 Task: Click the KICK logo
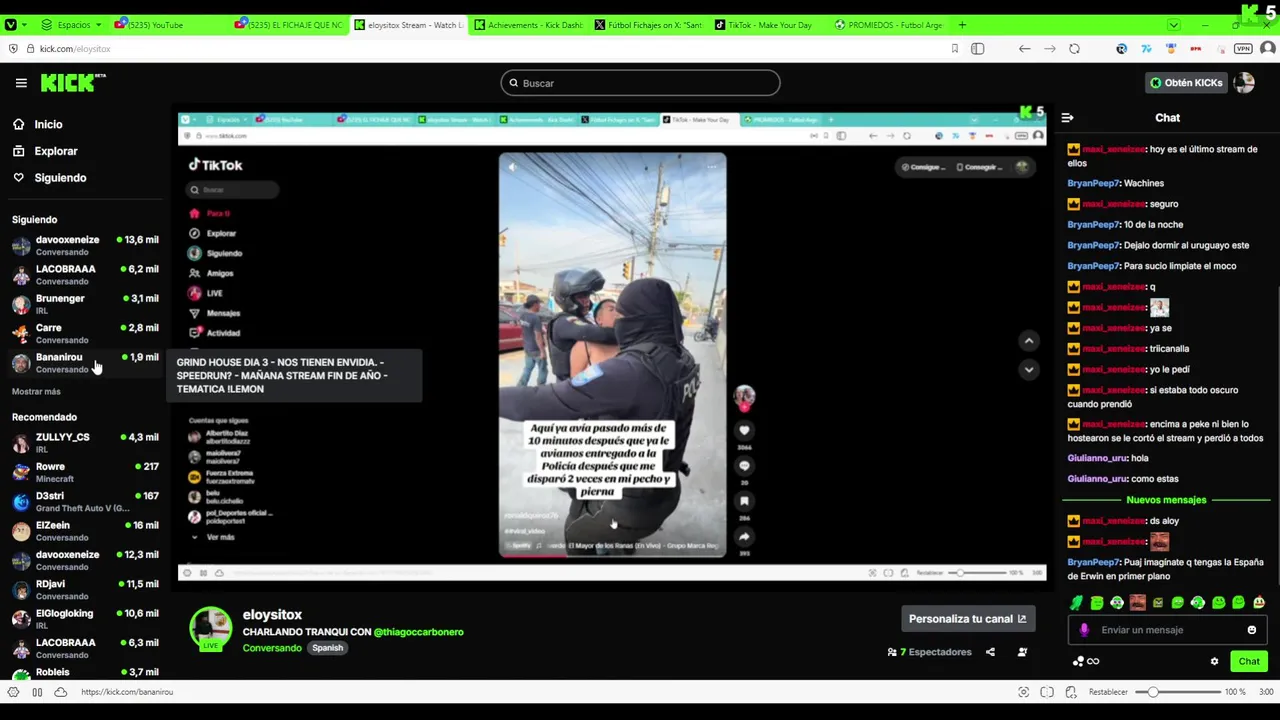tap(73, 83)
